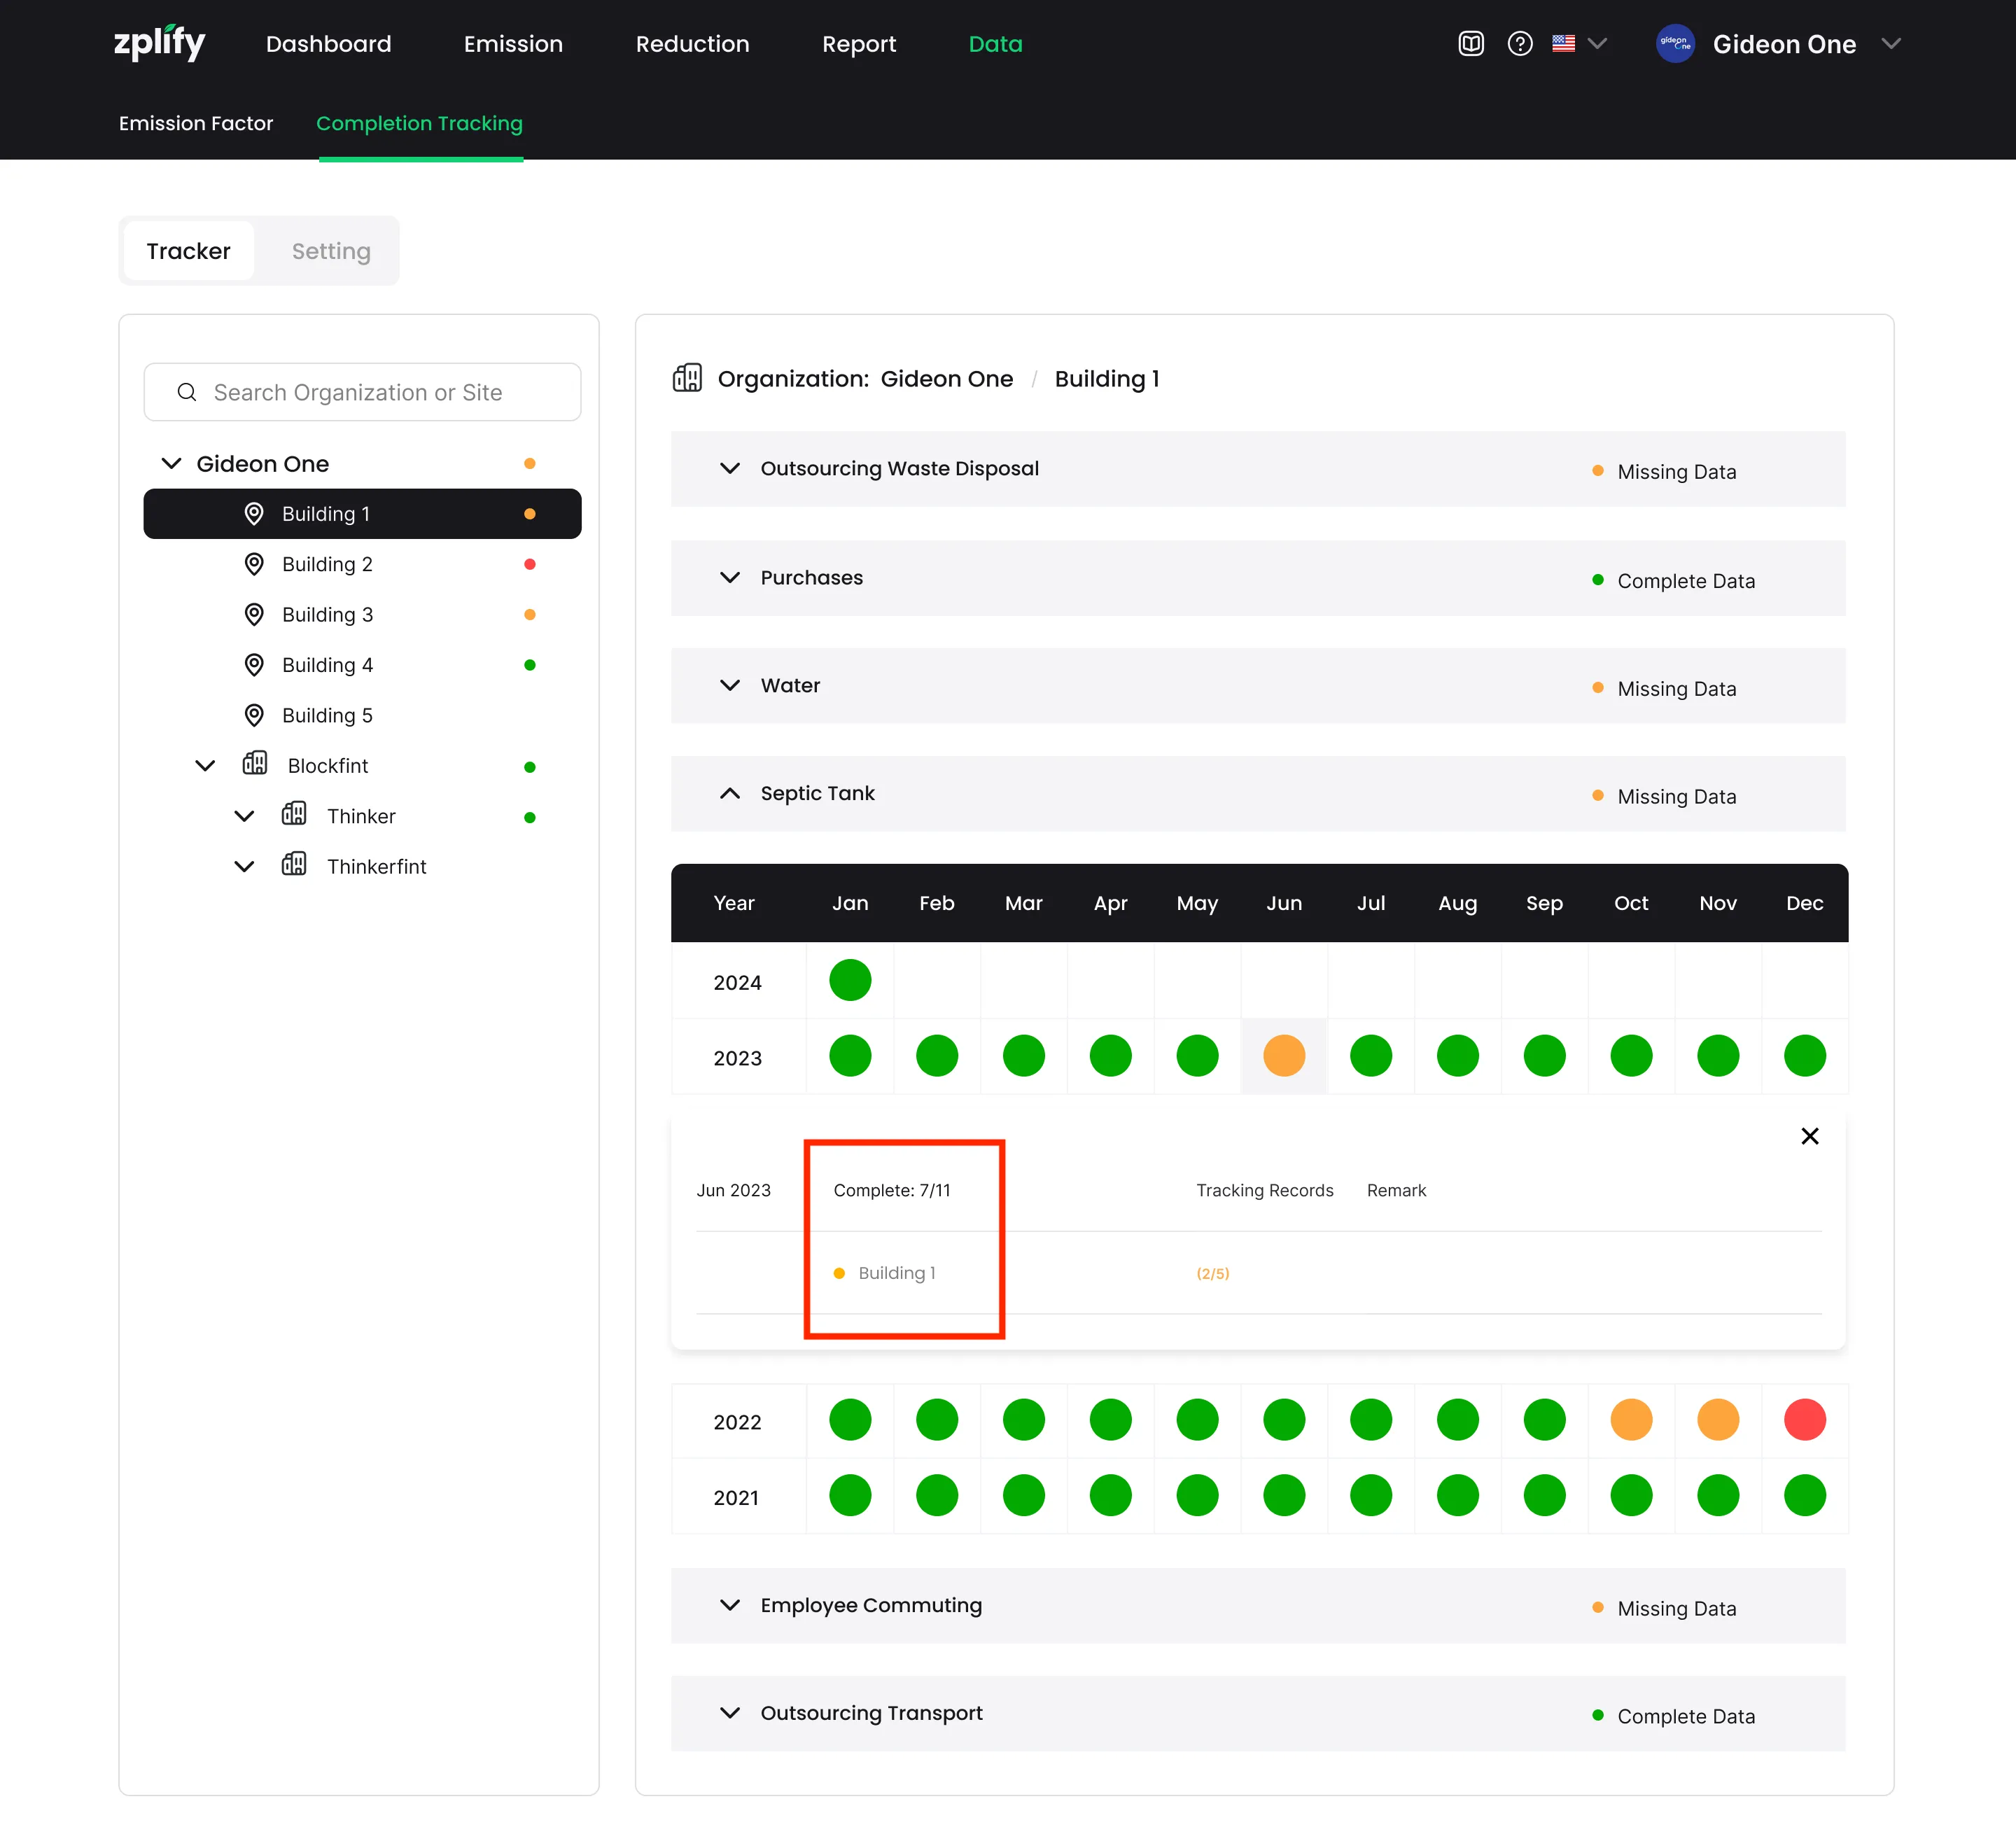Click the US flag language icon
This screenshot has height=1841, width=2016.
(1563, 43)
